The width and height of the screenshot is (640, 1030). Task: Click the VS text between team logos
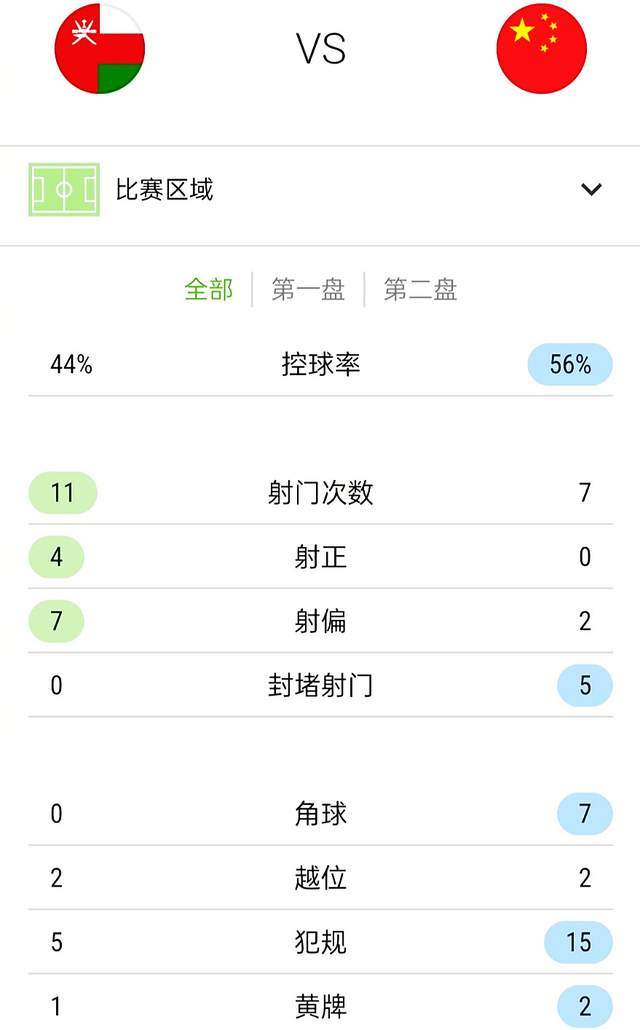coord(320,48)
